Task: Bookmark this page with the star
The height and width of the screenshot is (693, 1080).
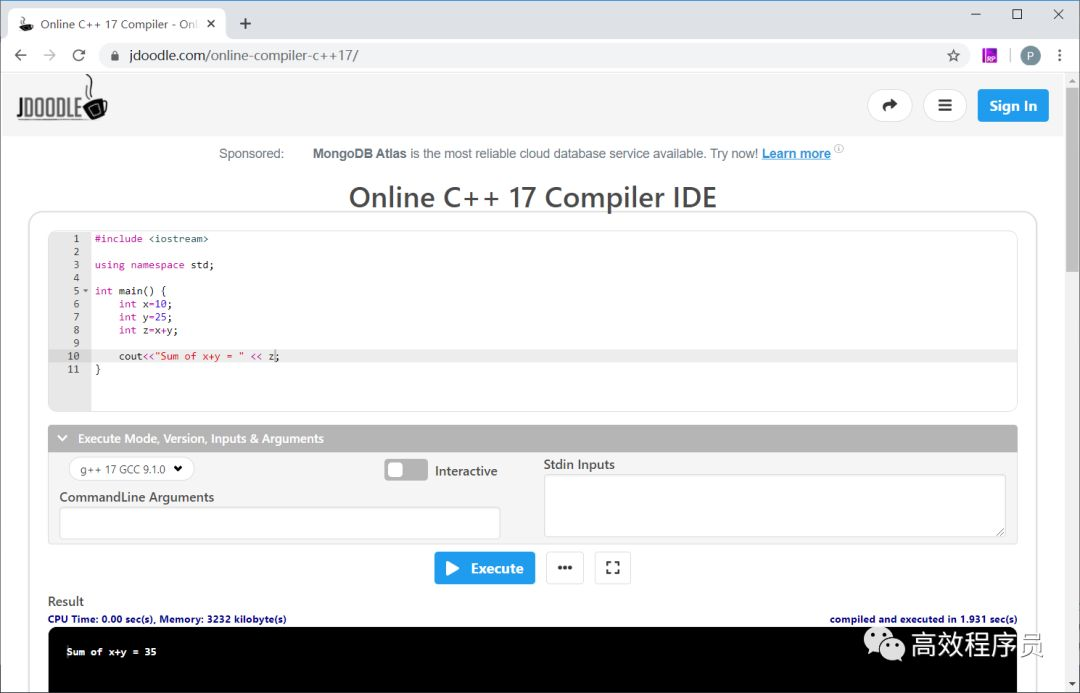Action: [953, 55]
